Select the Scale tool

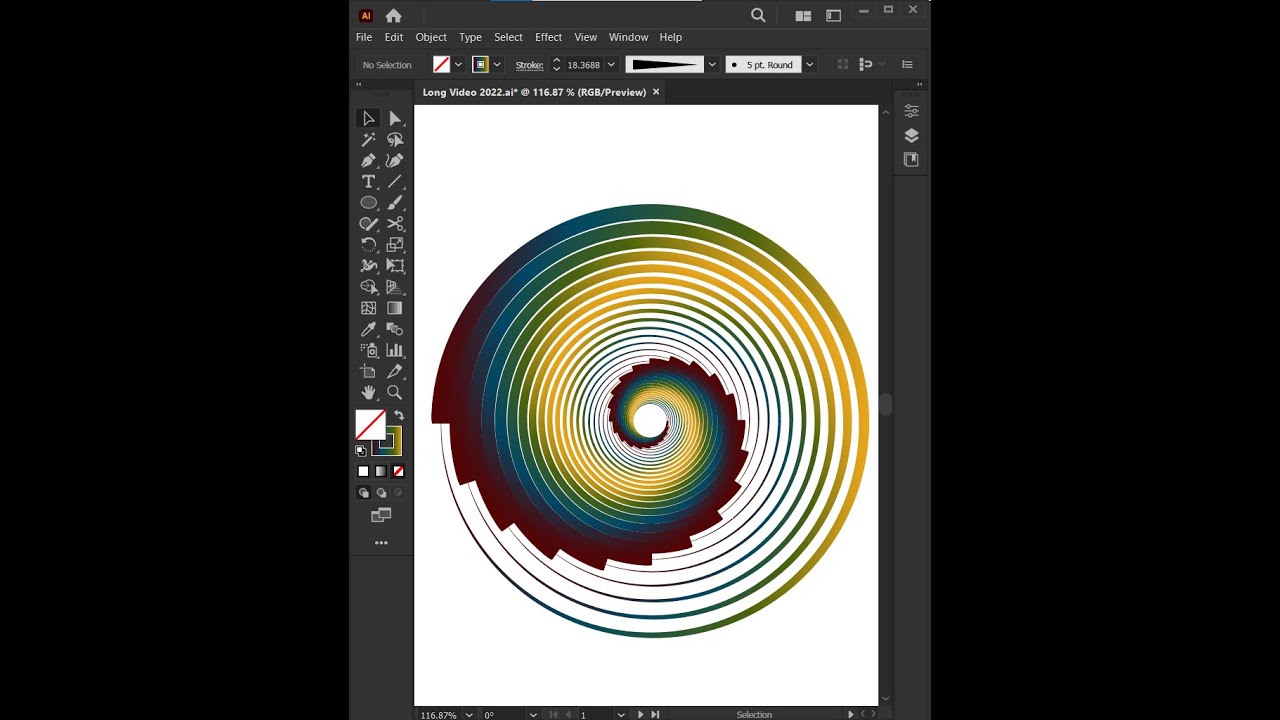395,244
